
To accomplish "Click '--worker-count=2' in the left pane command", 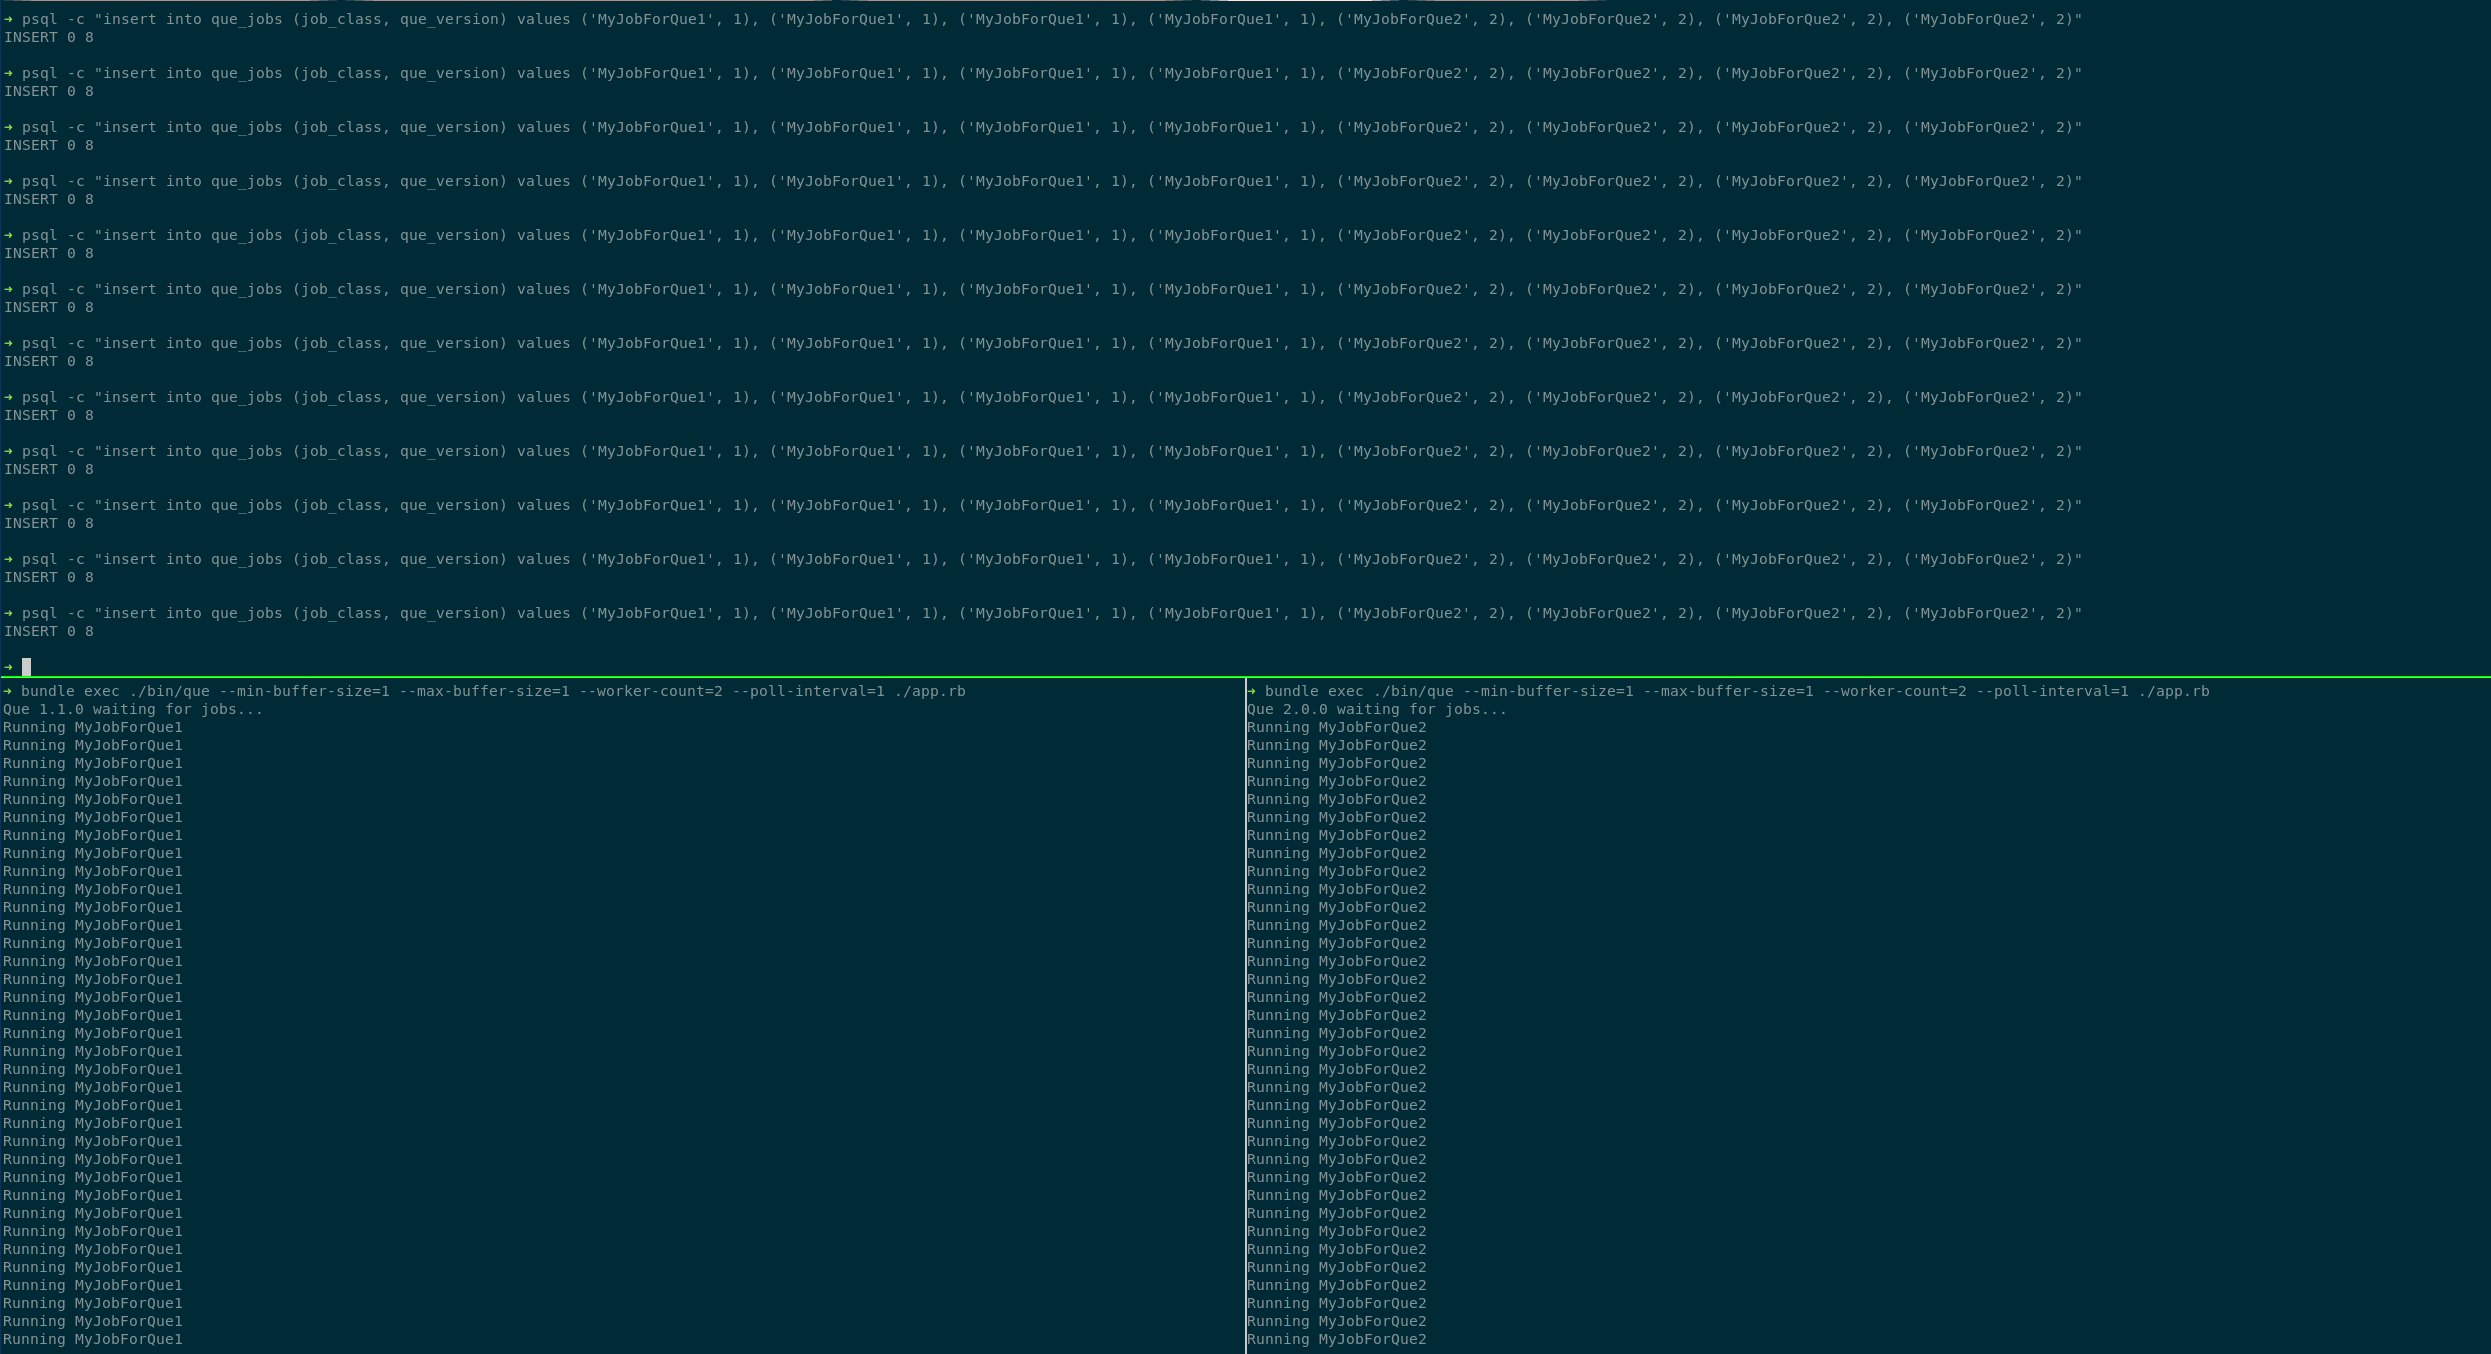I will tap(650, 691).
